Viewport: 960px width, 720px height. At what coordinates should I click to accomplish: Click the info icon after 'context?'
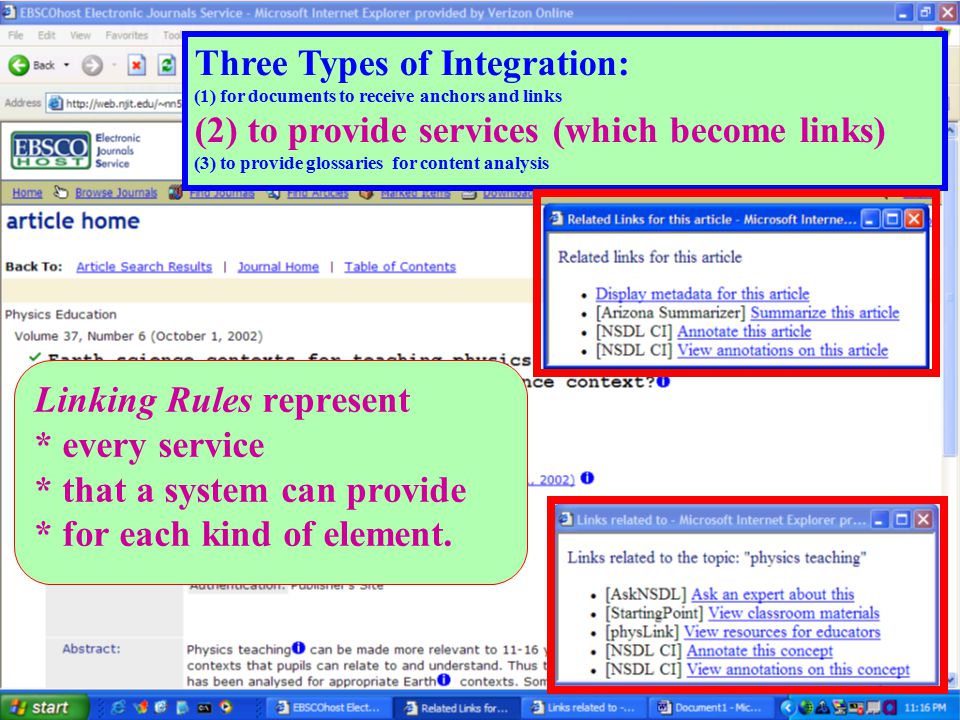663,381
